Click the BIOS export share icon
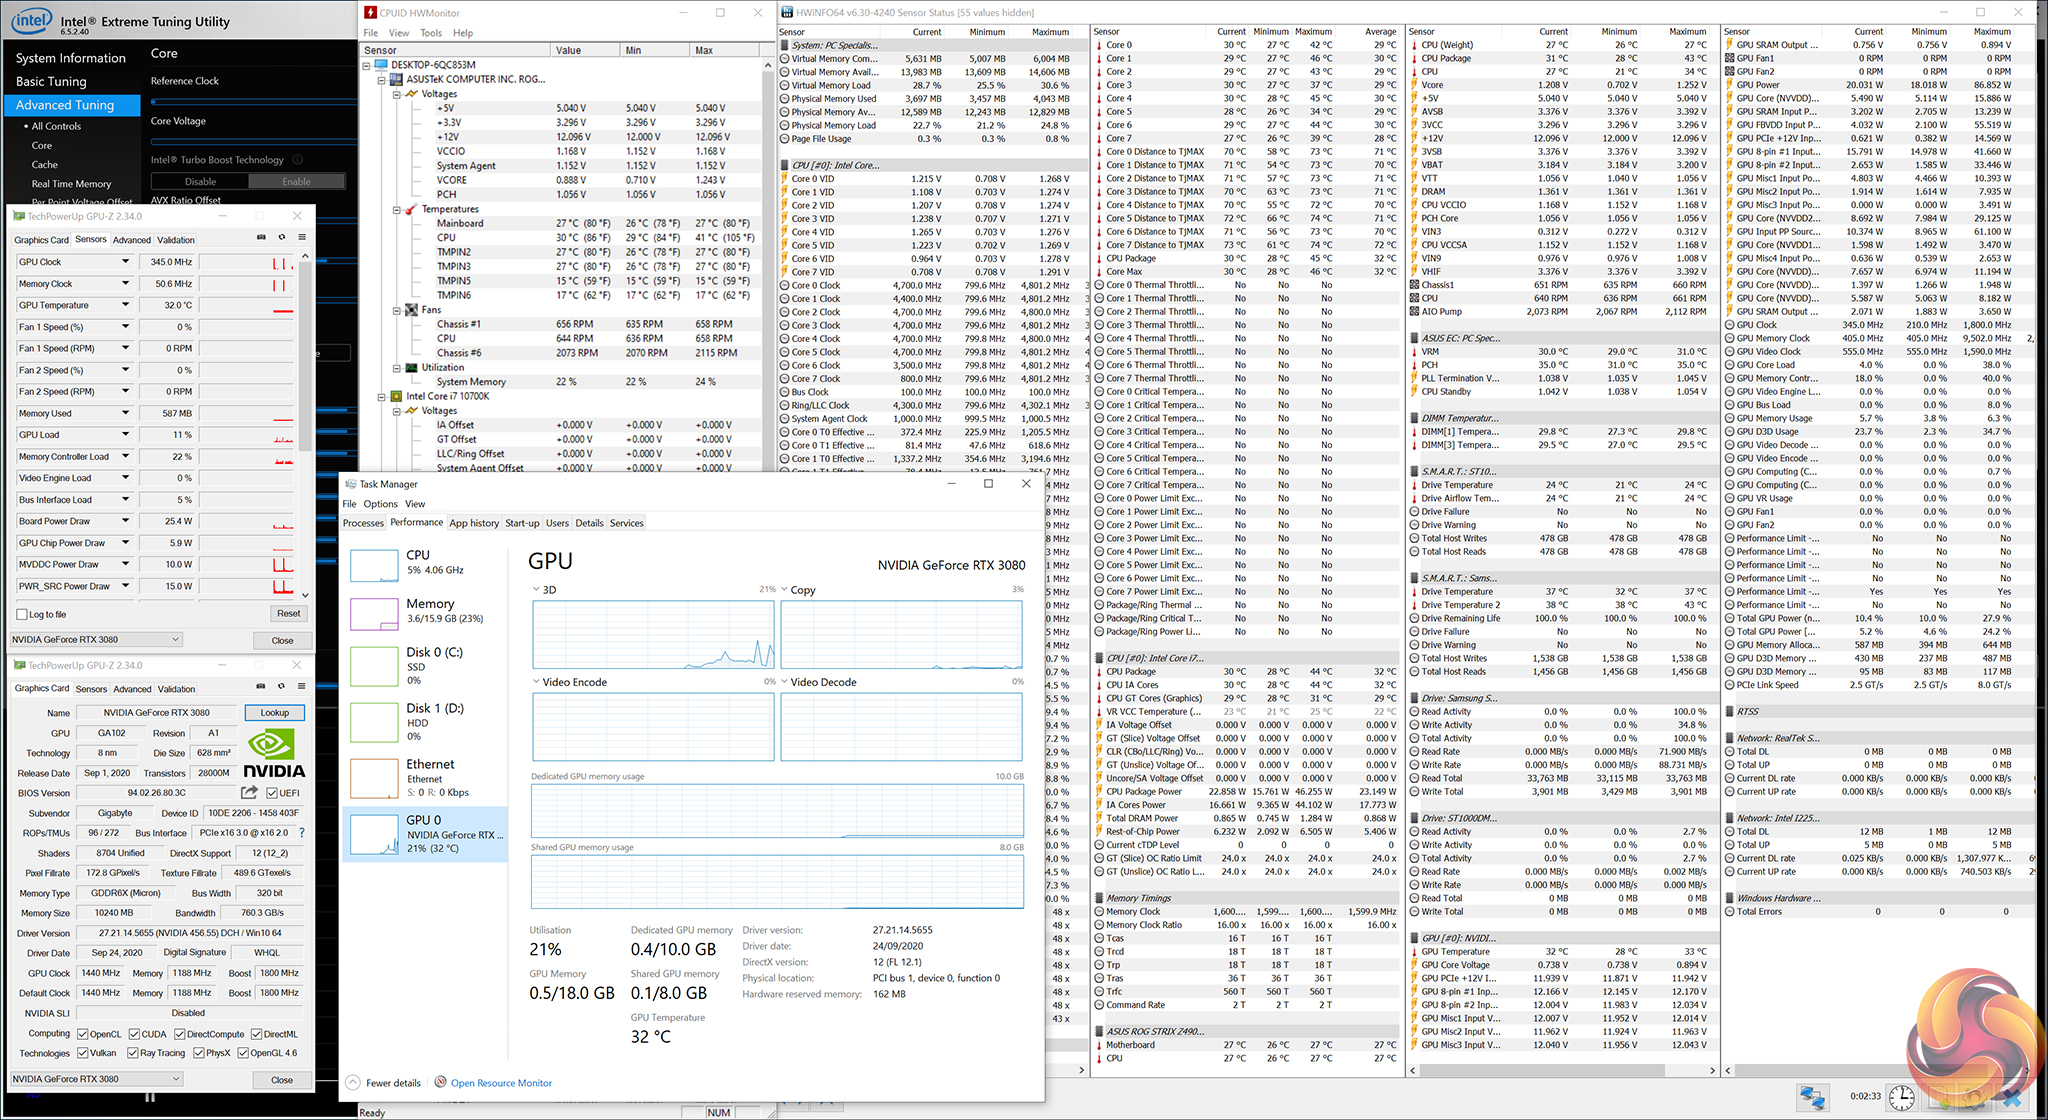2048x1120 pixels. point(249,792)
